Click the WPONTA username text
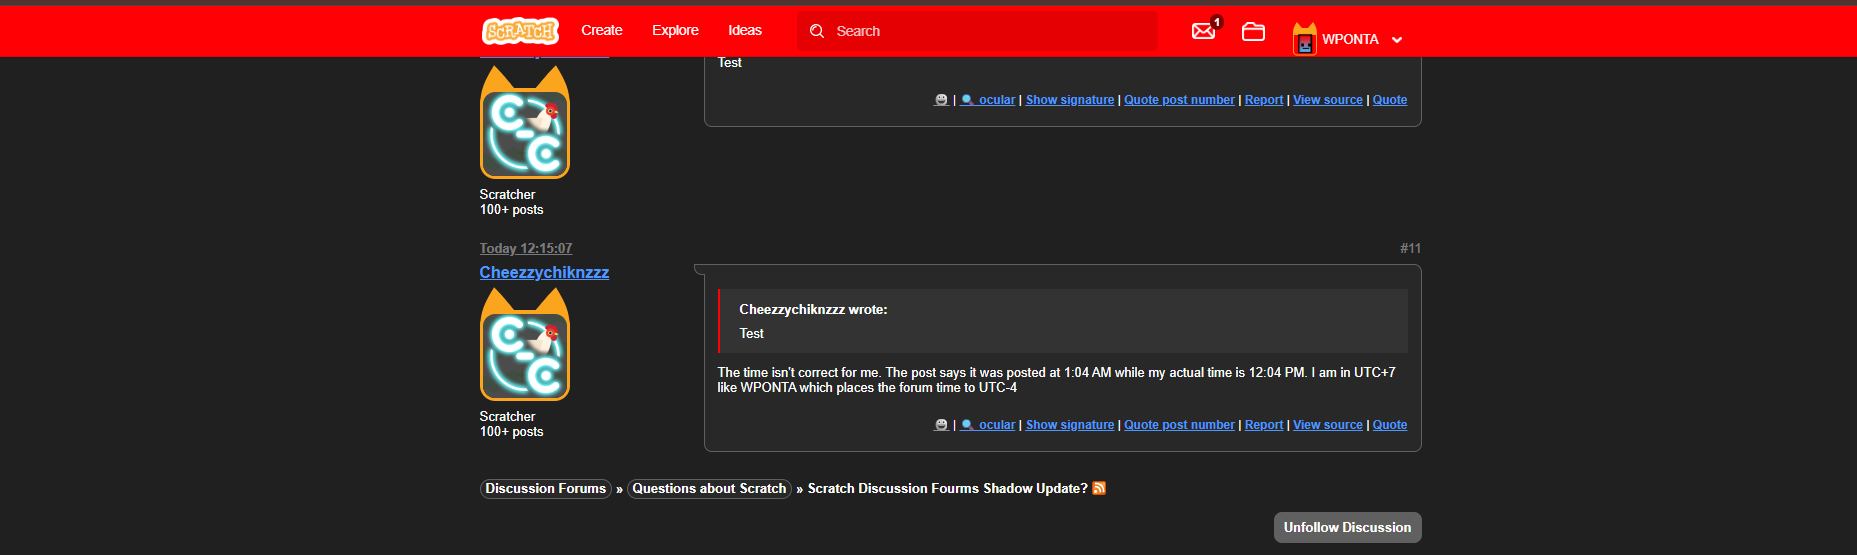 (x=1350, y=39)
